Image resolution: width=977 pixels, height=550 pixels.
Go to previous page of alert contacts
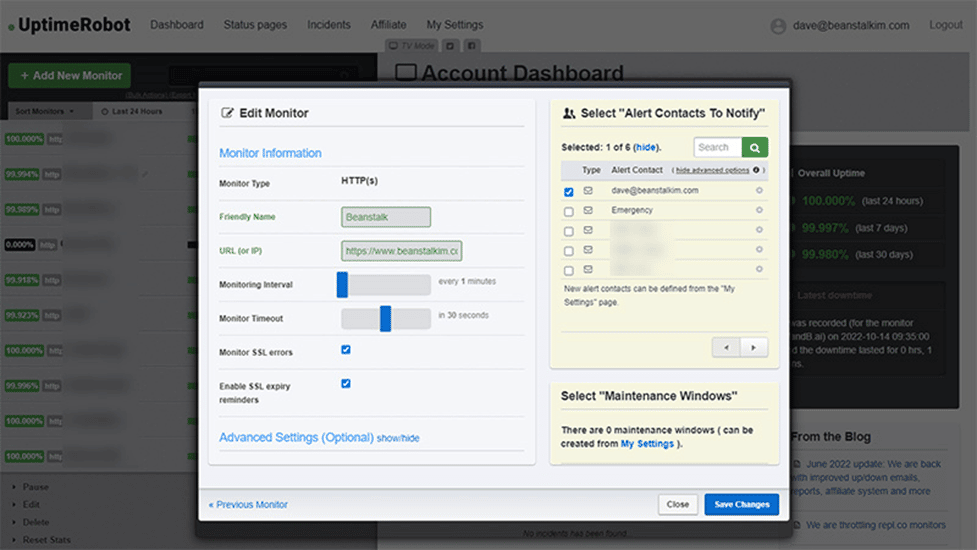pyautogui.click(x=726, y=347)
